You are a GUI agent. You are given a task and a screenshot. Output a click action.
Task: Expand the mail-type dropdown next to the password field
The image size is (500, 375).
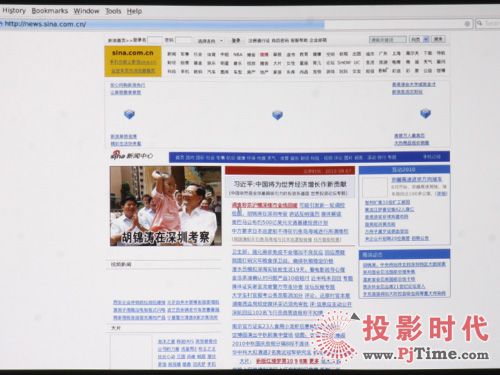(210, 41)
